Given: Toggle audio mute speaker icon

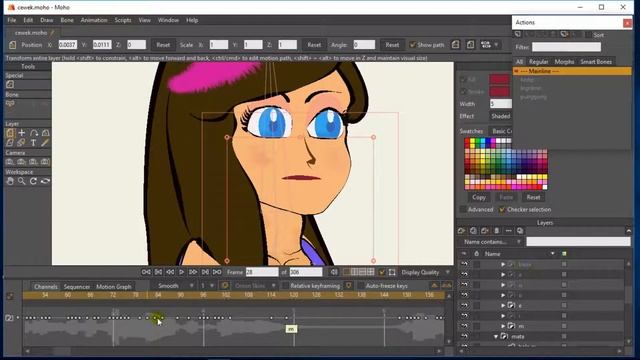Looking at the screenshot, I should [334, 272].
